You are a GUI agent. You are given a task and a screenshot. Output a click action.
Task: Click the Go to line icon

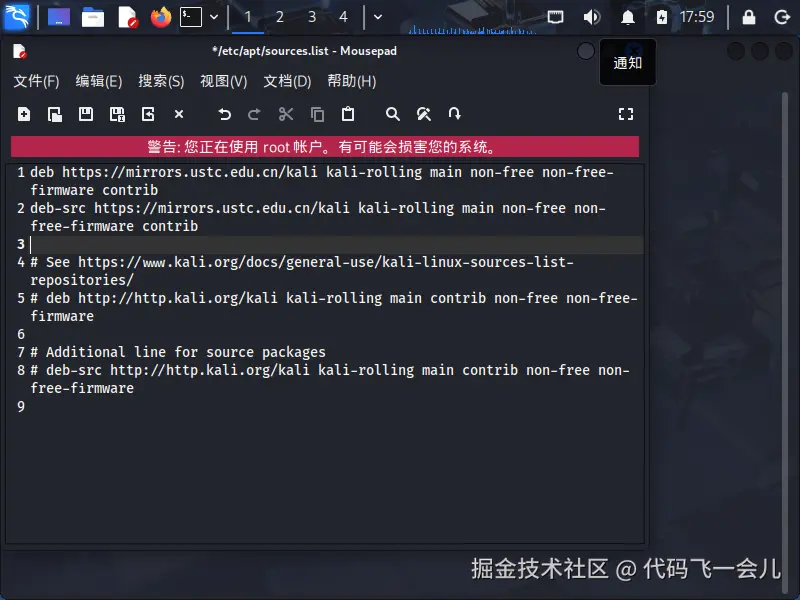click(x=455, y=114)
